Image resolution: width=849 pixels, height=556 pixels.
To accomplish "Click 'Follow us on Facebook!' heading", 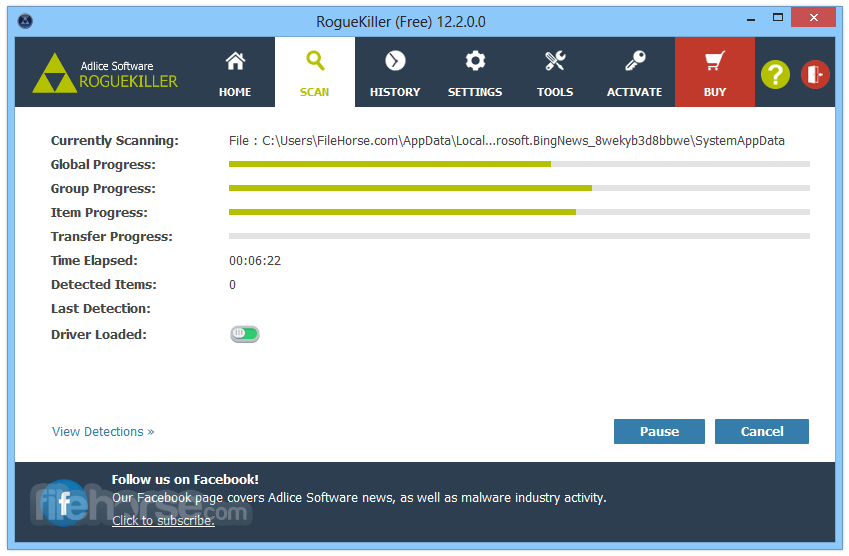I will [x=185, y=480].
